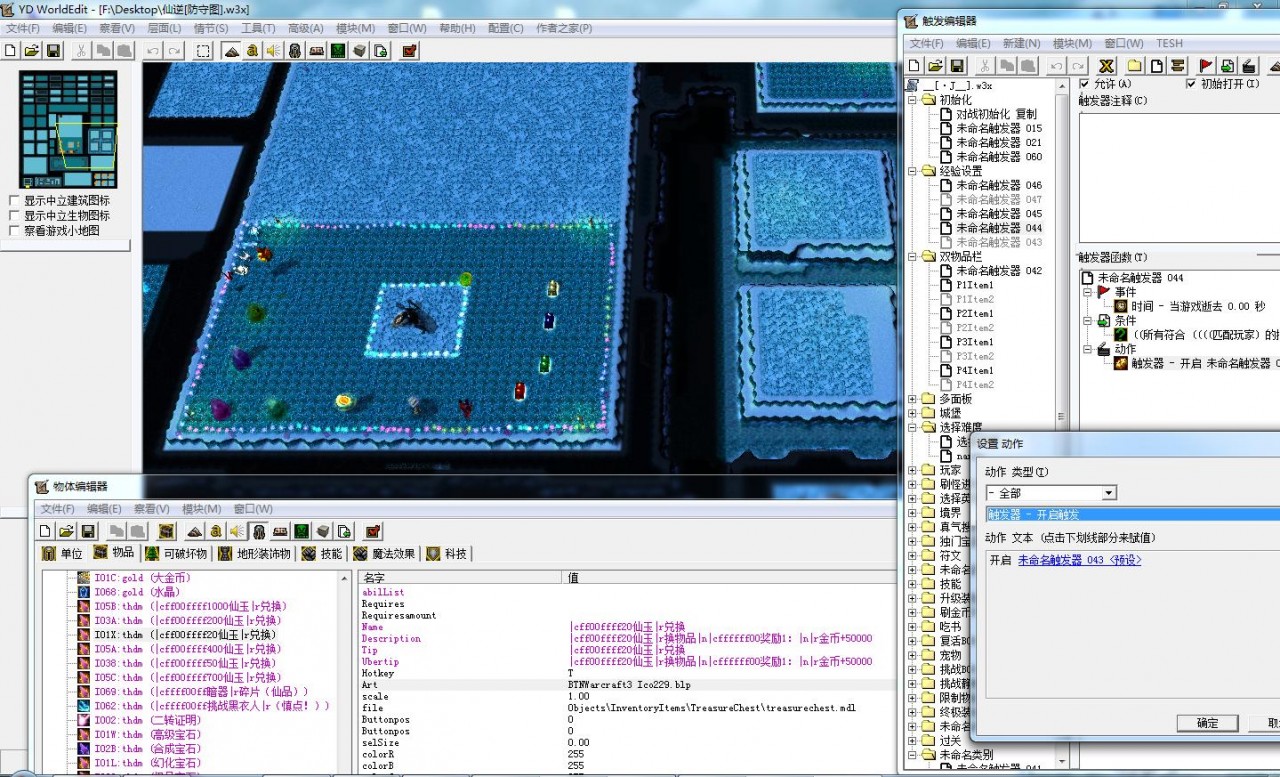
Task: Add new condition with green arrow icon
Action: tap(1228, 66)
